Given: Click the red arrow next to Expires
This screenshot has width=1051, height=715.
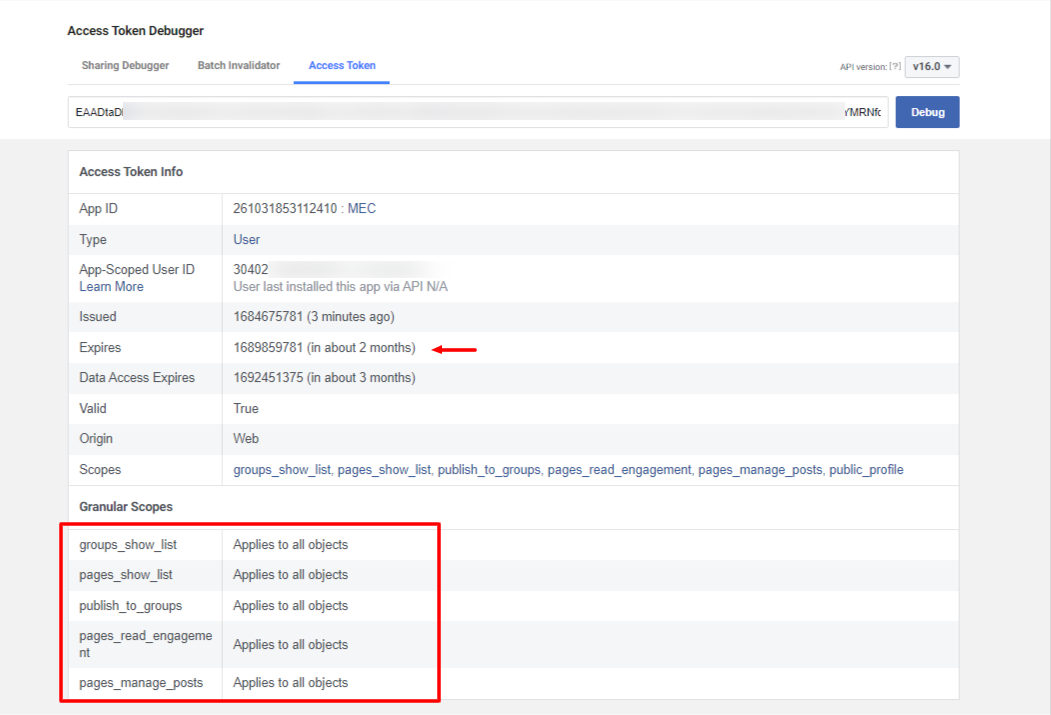Looking at the screenshot, I should 454,349.
